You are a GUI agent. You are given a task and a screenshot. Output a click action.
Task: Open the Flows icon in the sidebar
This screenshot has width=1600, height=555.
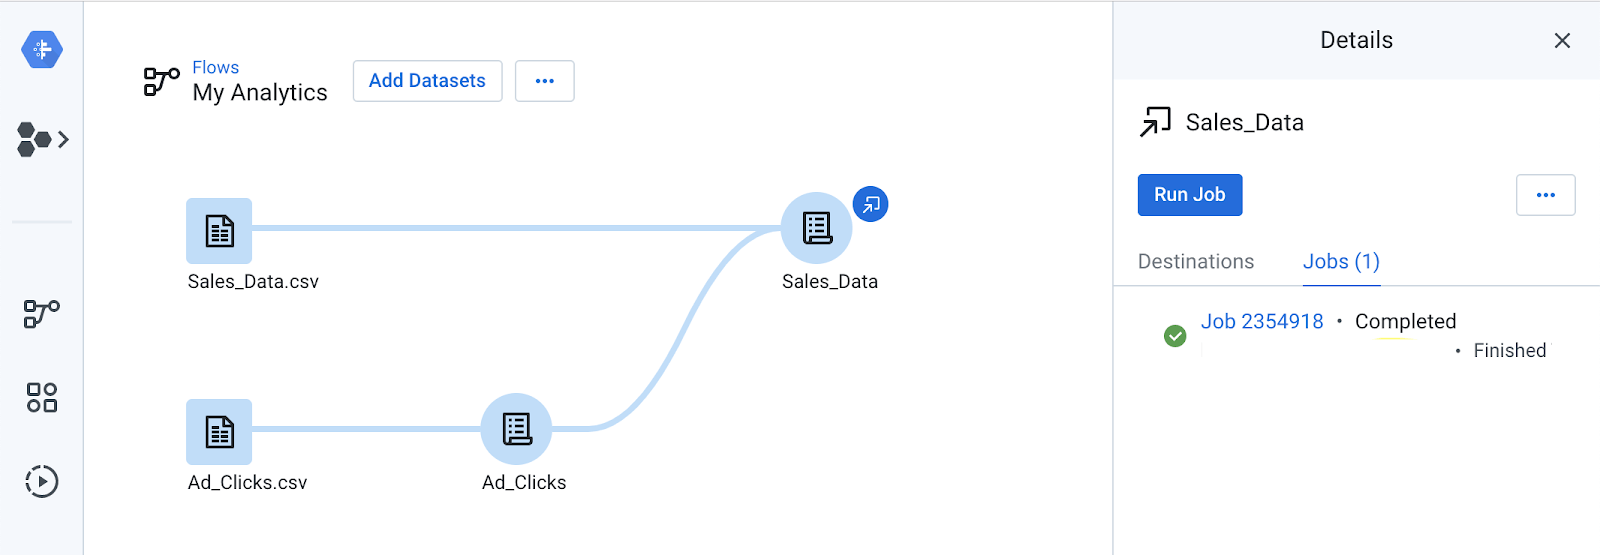click(42, 314)
